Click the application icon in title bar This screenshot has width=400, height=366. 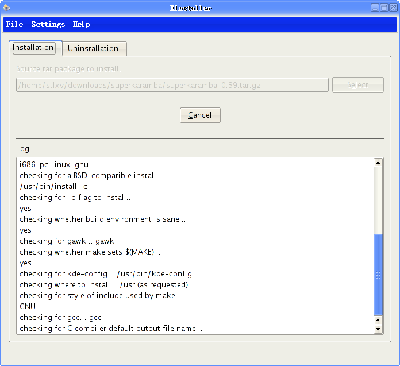click(x=6, y=7)
